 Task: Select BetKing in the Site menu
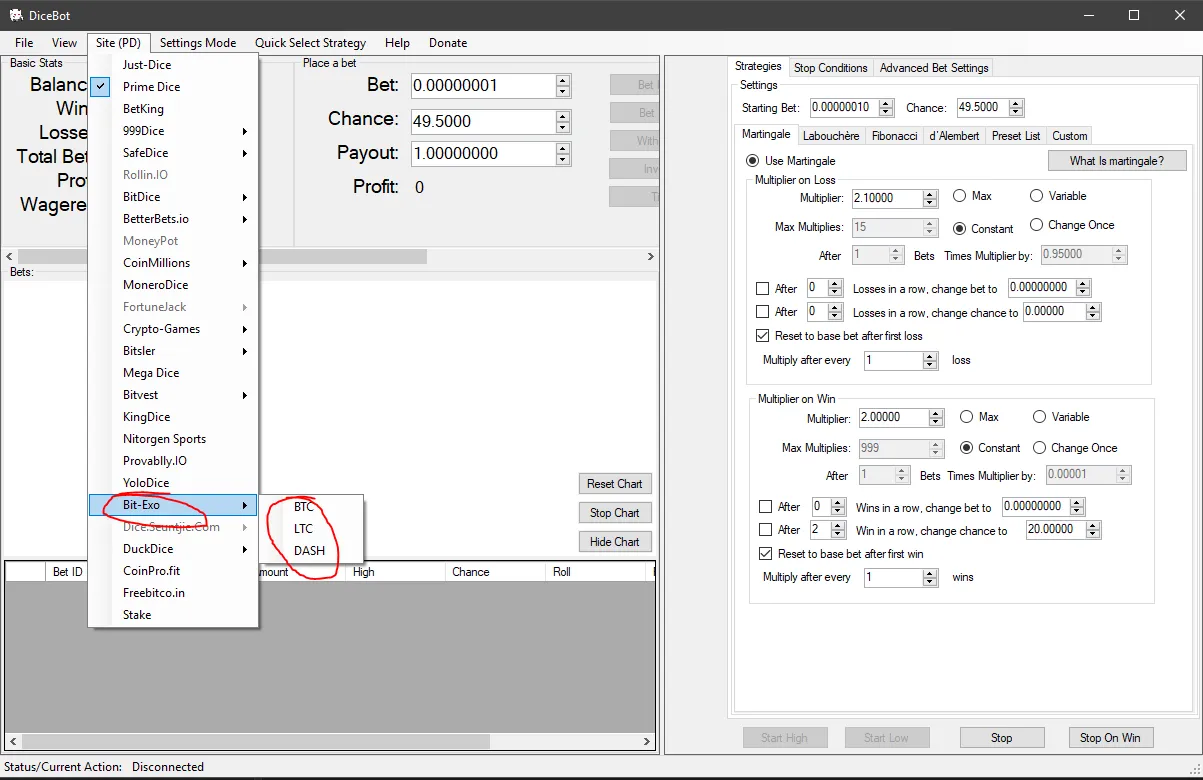point(173,109)
